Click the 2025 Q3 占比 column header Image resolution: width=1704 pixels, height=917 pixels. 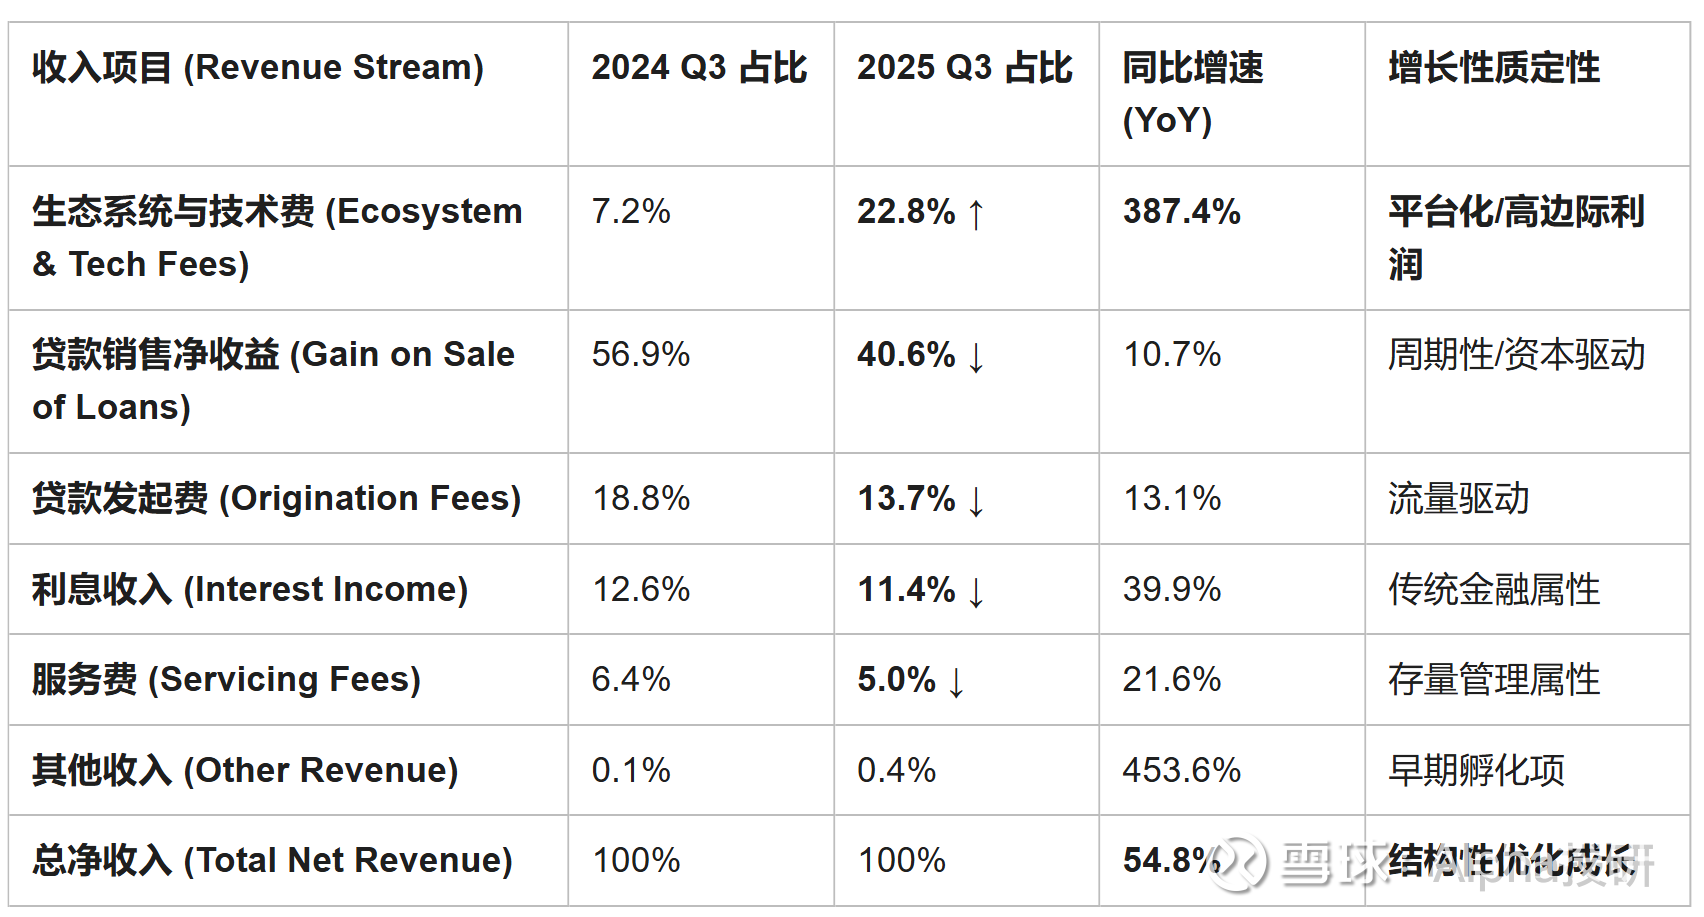point(964,68)
